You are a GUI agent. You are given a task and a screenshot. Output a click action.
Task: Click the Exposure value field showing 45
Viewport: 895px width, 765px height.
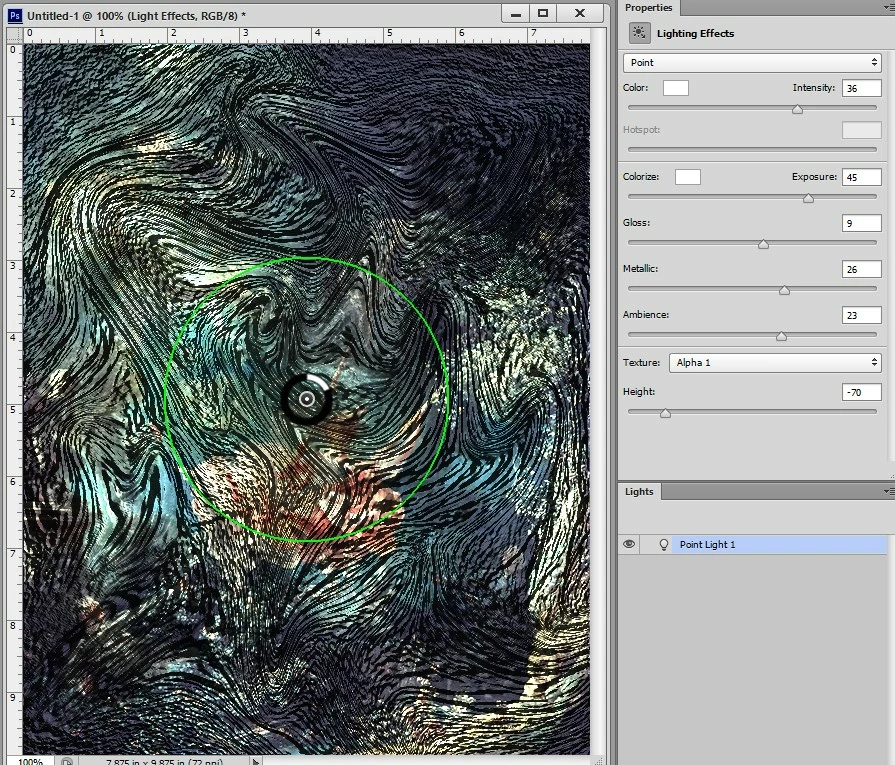861,178
